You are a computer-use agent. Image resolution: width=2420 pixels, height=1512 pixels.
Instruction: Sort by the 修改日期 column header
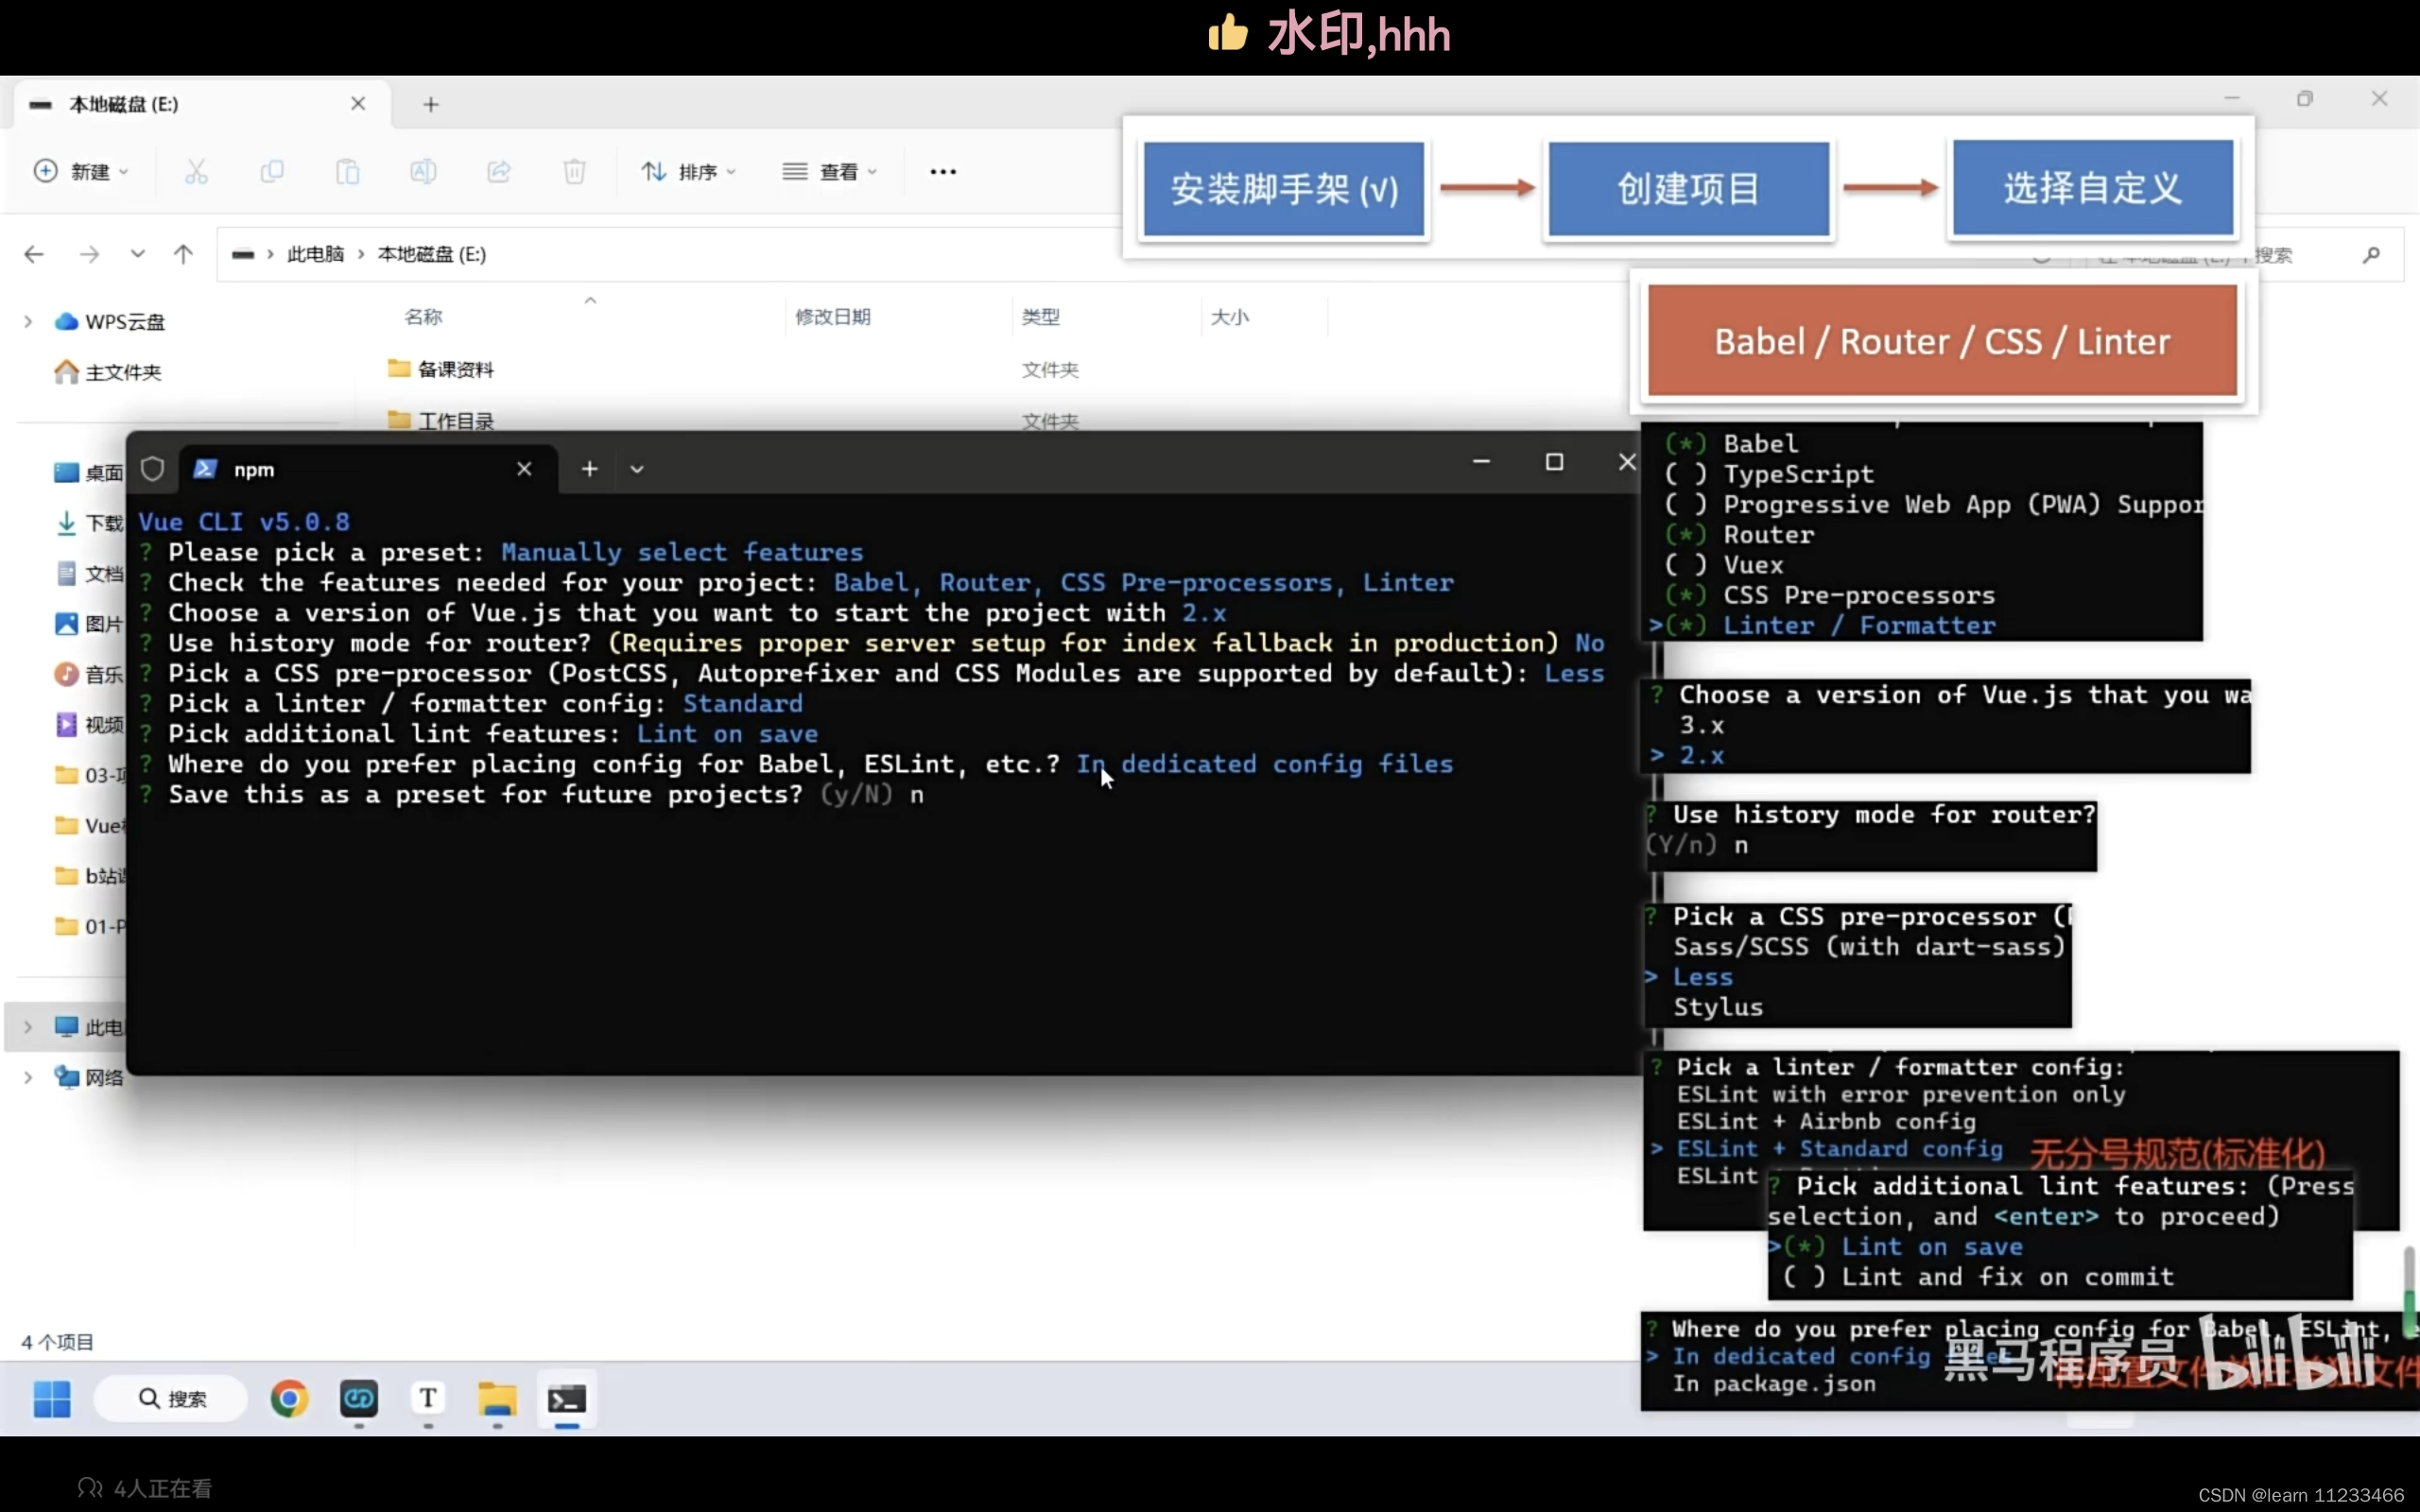(833, 317)
